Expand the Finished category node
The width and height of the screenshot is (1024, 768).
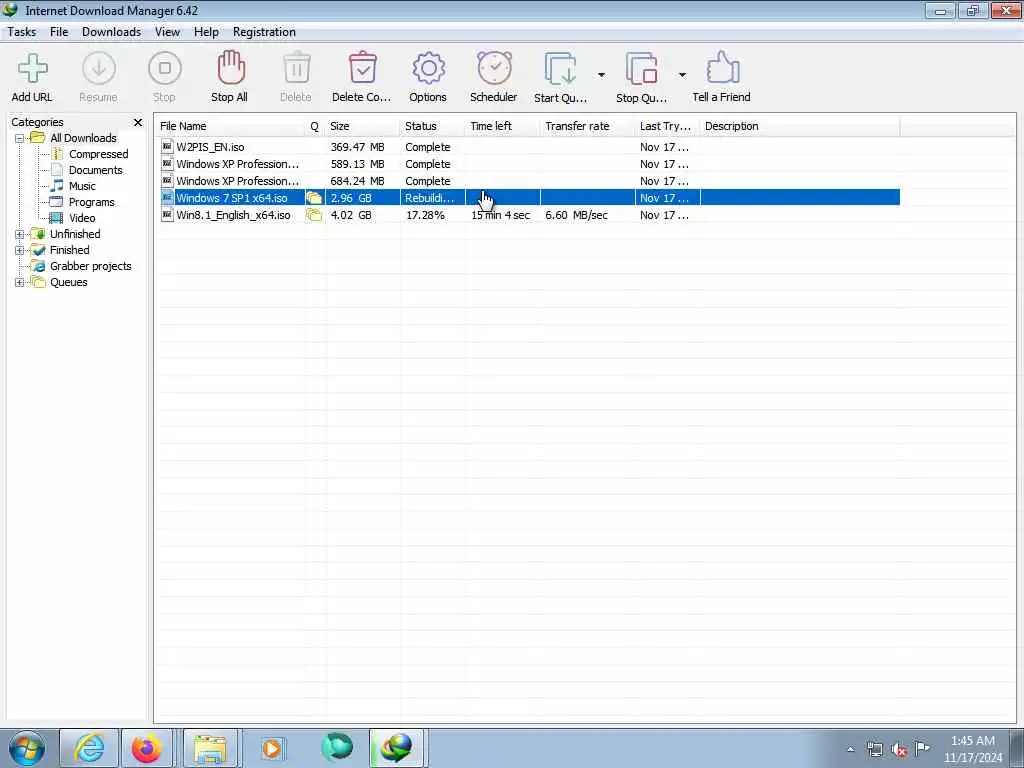pos(20,250)
